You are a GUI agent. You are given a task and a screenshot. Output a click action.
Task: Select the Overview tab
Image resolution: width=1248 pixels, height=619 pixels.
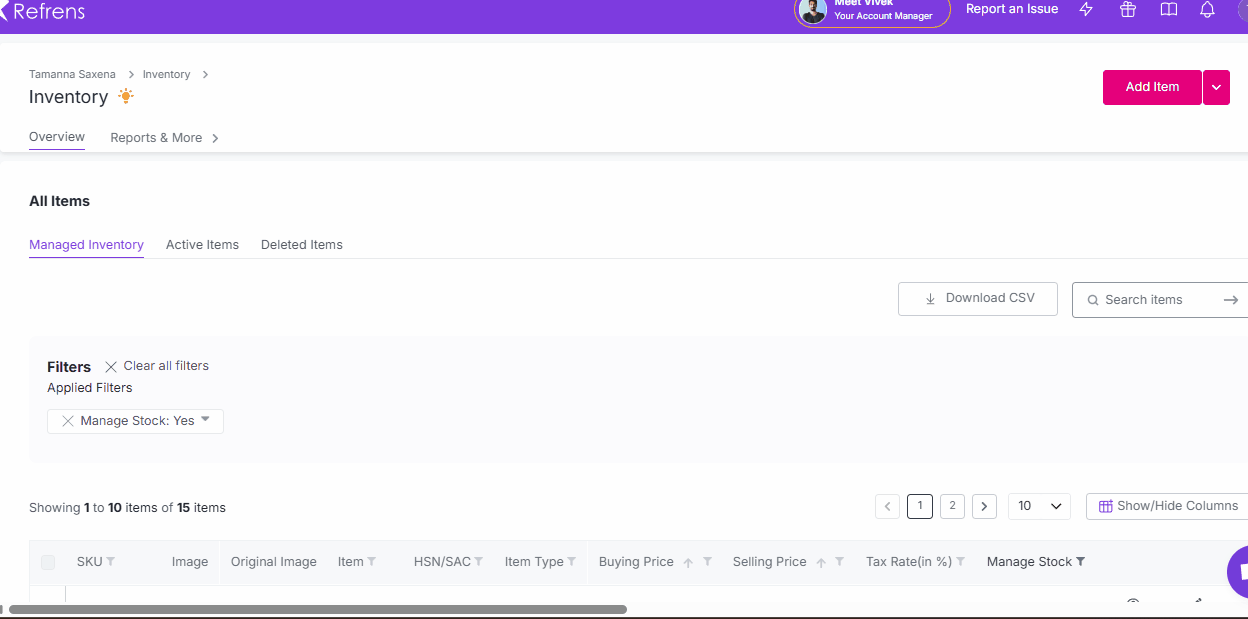point(57,137)
